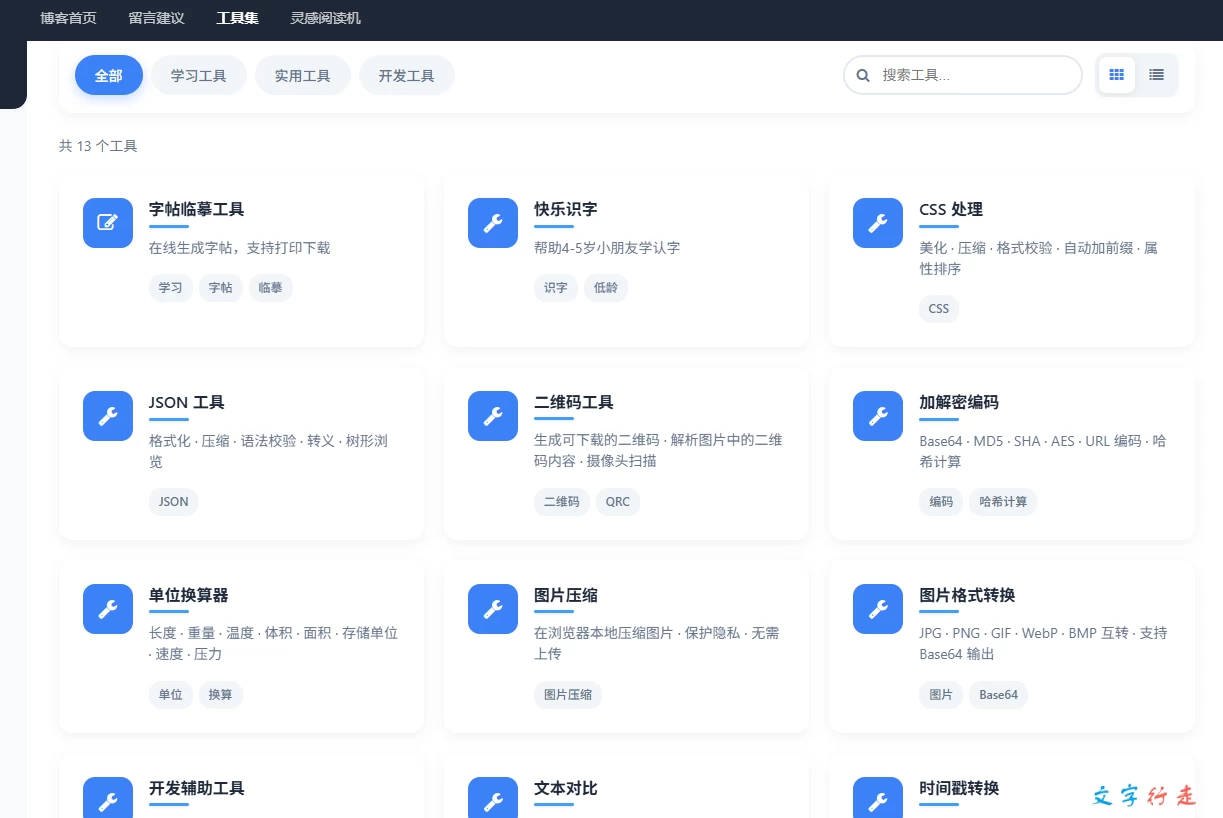Click description starting 在浏览器本地压缩图片

coord(657,644)
